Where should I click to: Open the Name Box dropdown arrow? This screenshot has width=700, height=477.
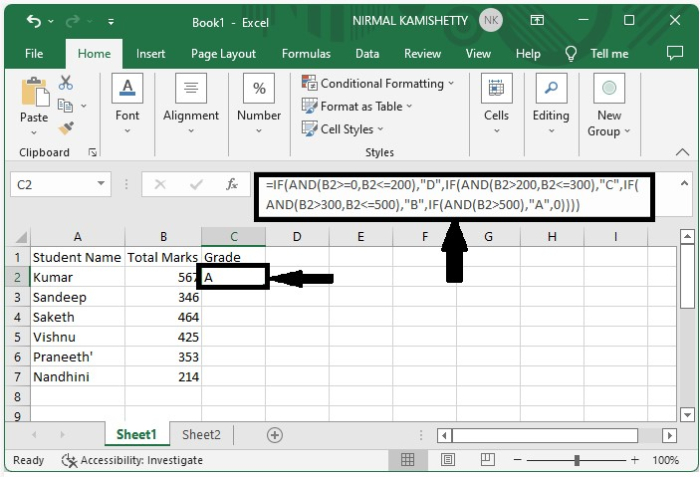coord(101,184)
